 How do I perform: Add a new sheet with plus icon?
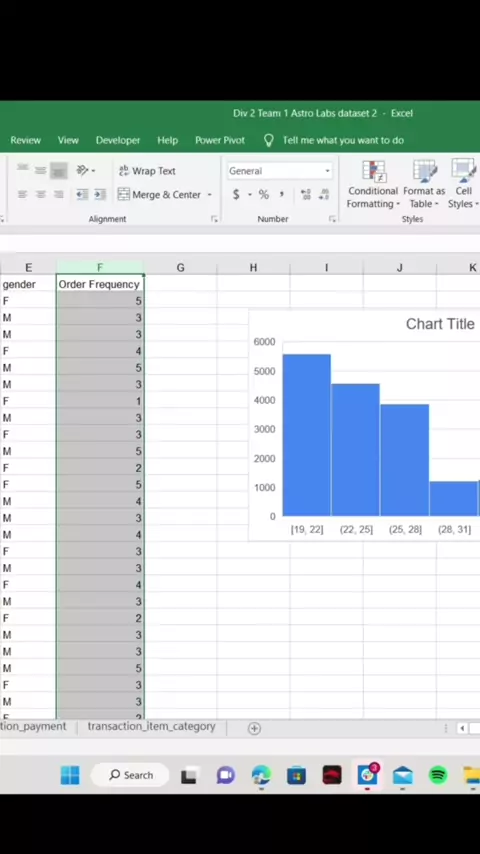click(254, 728)
